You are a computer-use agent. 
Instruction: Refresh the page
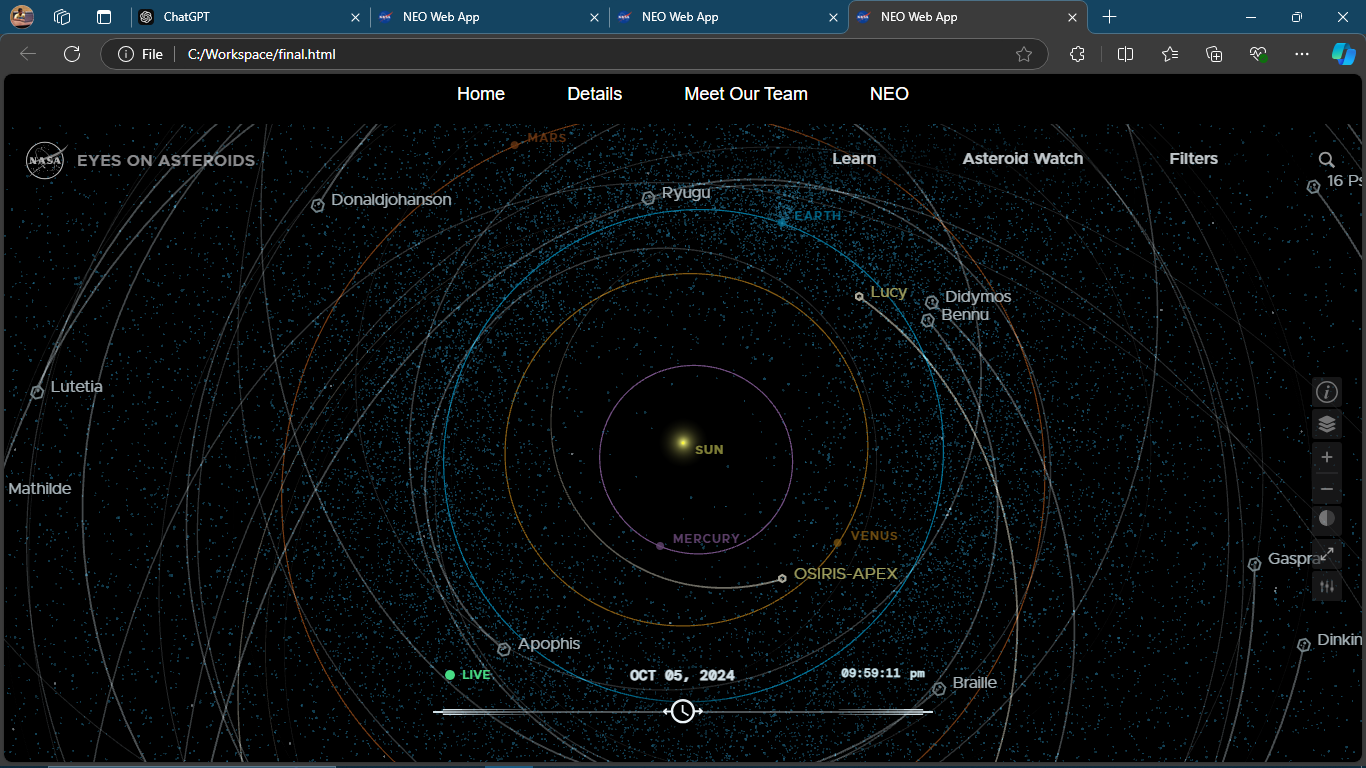coord(72,54)
